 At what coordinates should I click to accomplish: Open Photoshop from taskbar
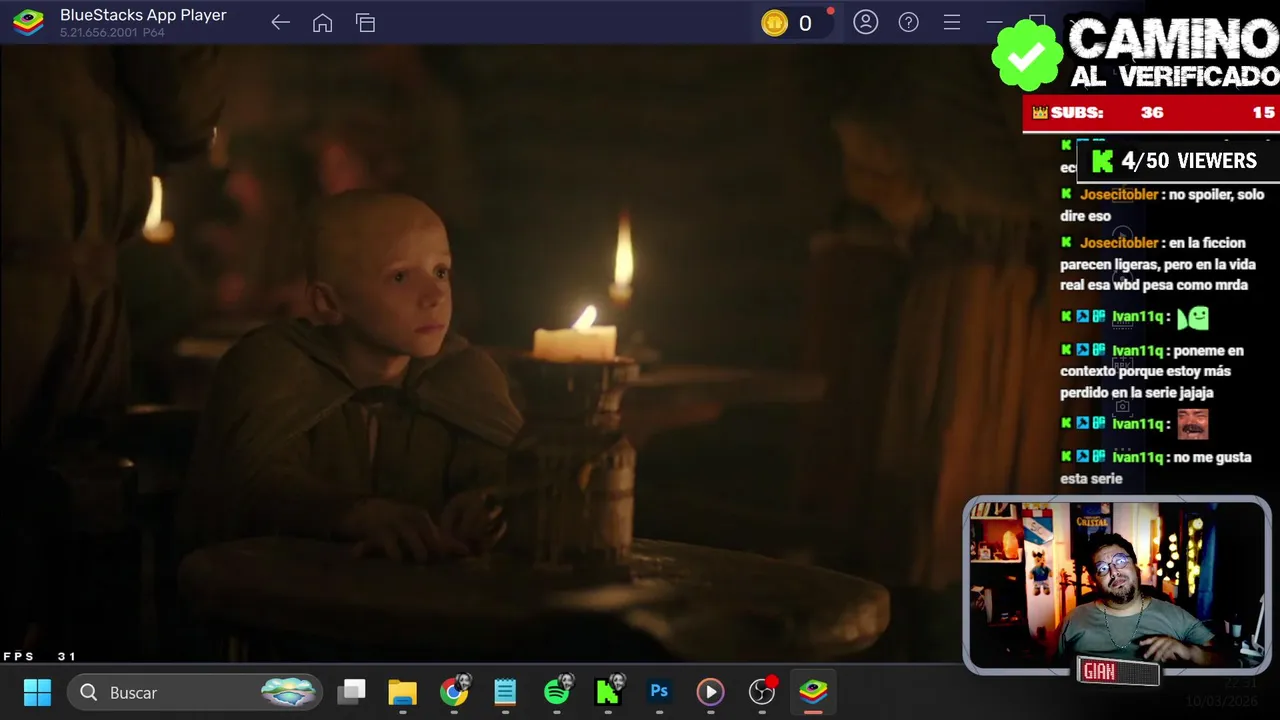tap(659, 691)
